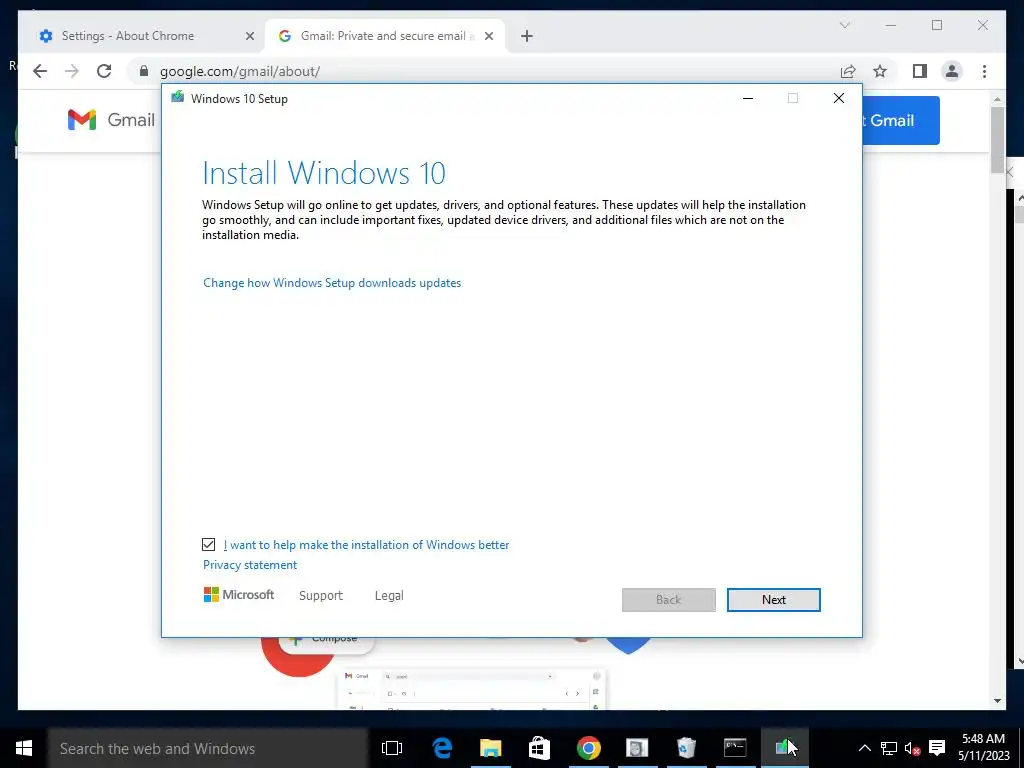This screenshot has height=768, width=1024.
Task: Open Change how Windows Setup downloads updates
Action: tap(332, 283)
